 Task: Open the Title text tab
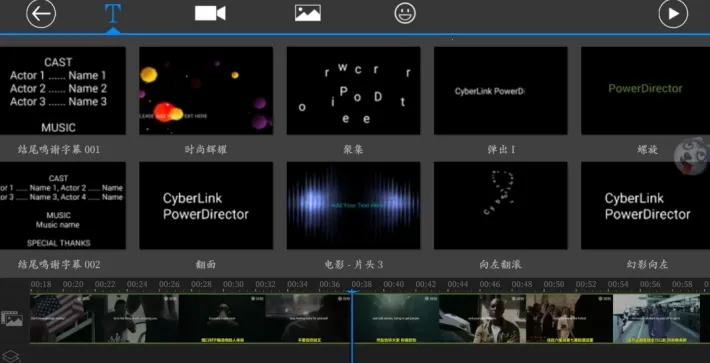click(112, 14)
